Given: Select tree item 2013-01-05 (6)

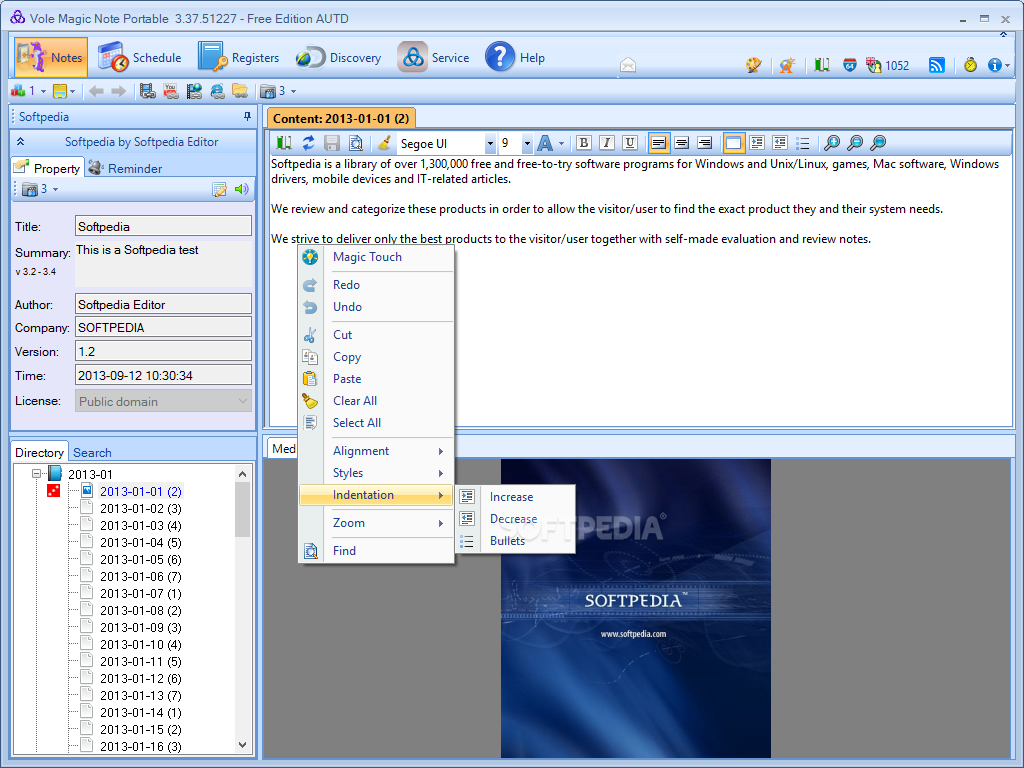Looking at the screenshot, I should (140, 559).
